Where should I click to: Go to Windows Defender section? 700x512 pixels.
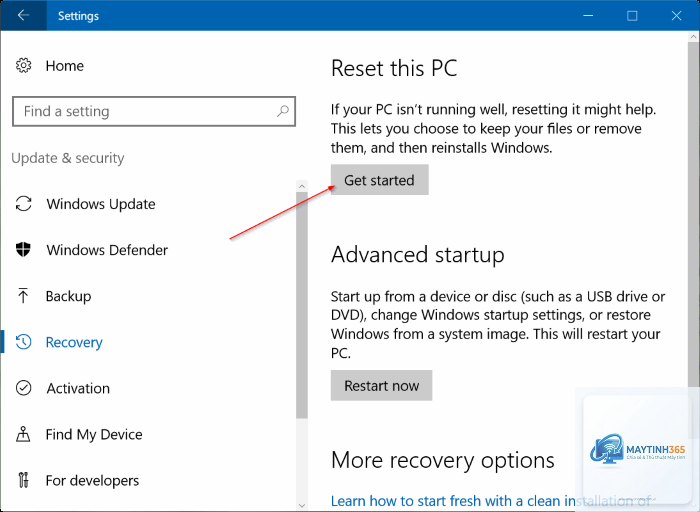click(x=107, y=250)
